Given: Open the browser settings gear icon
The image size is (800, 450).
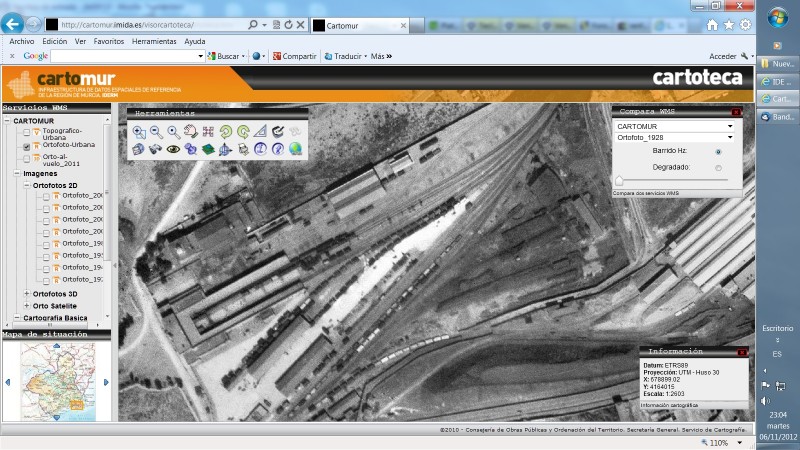Looking at the screenshot, I should [745, 25].
